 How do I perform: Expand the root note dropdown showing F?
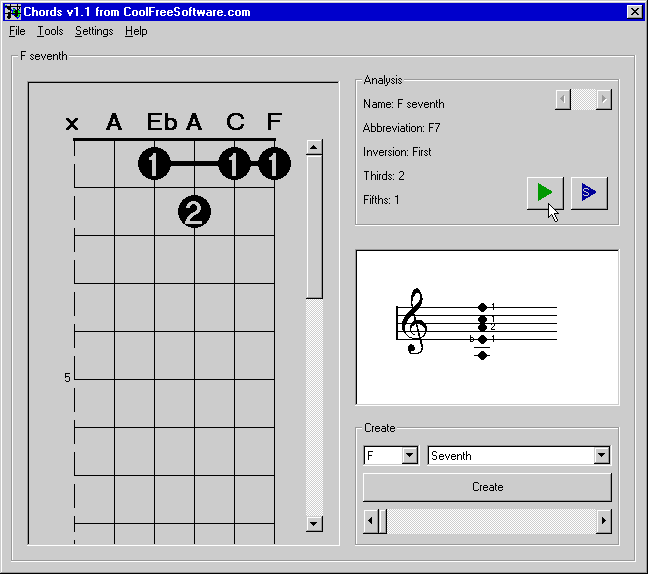(x=410, y=455)
